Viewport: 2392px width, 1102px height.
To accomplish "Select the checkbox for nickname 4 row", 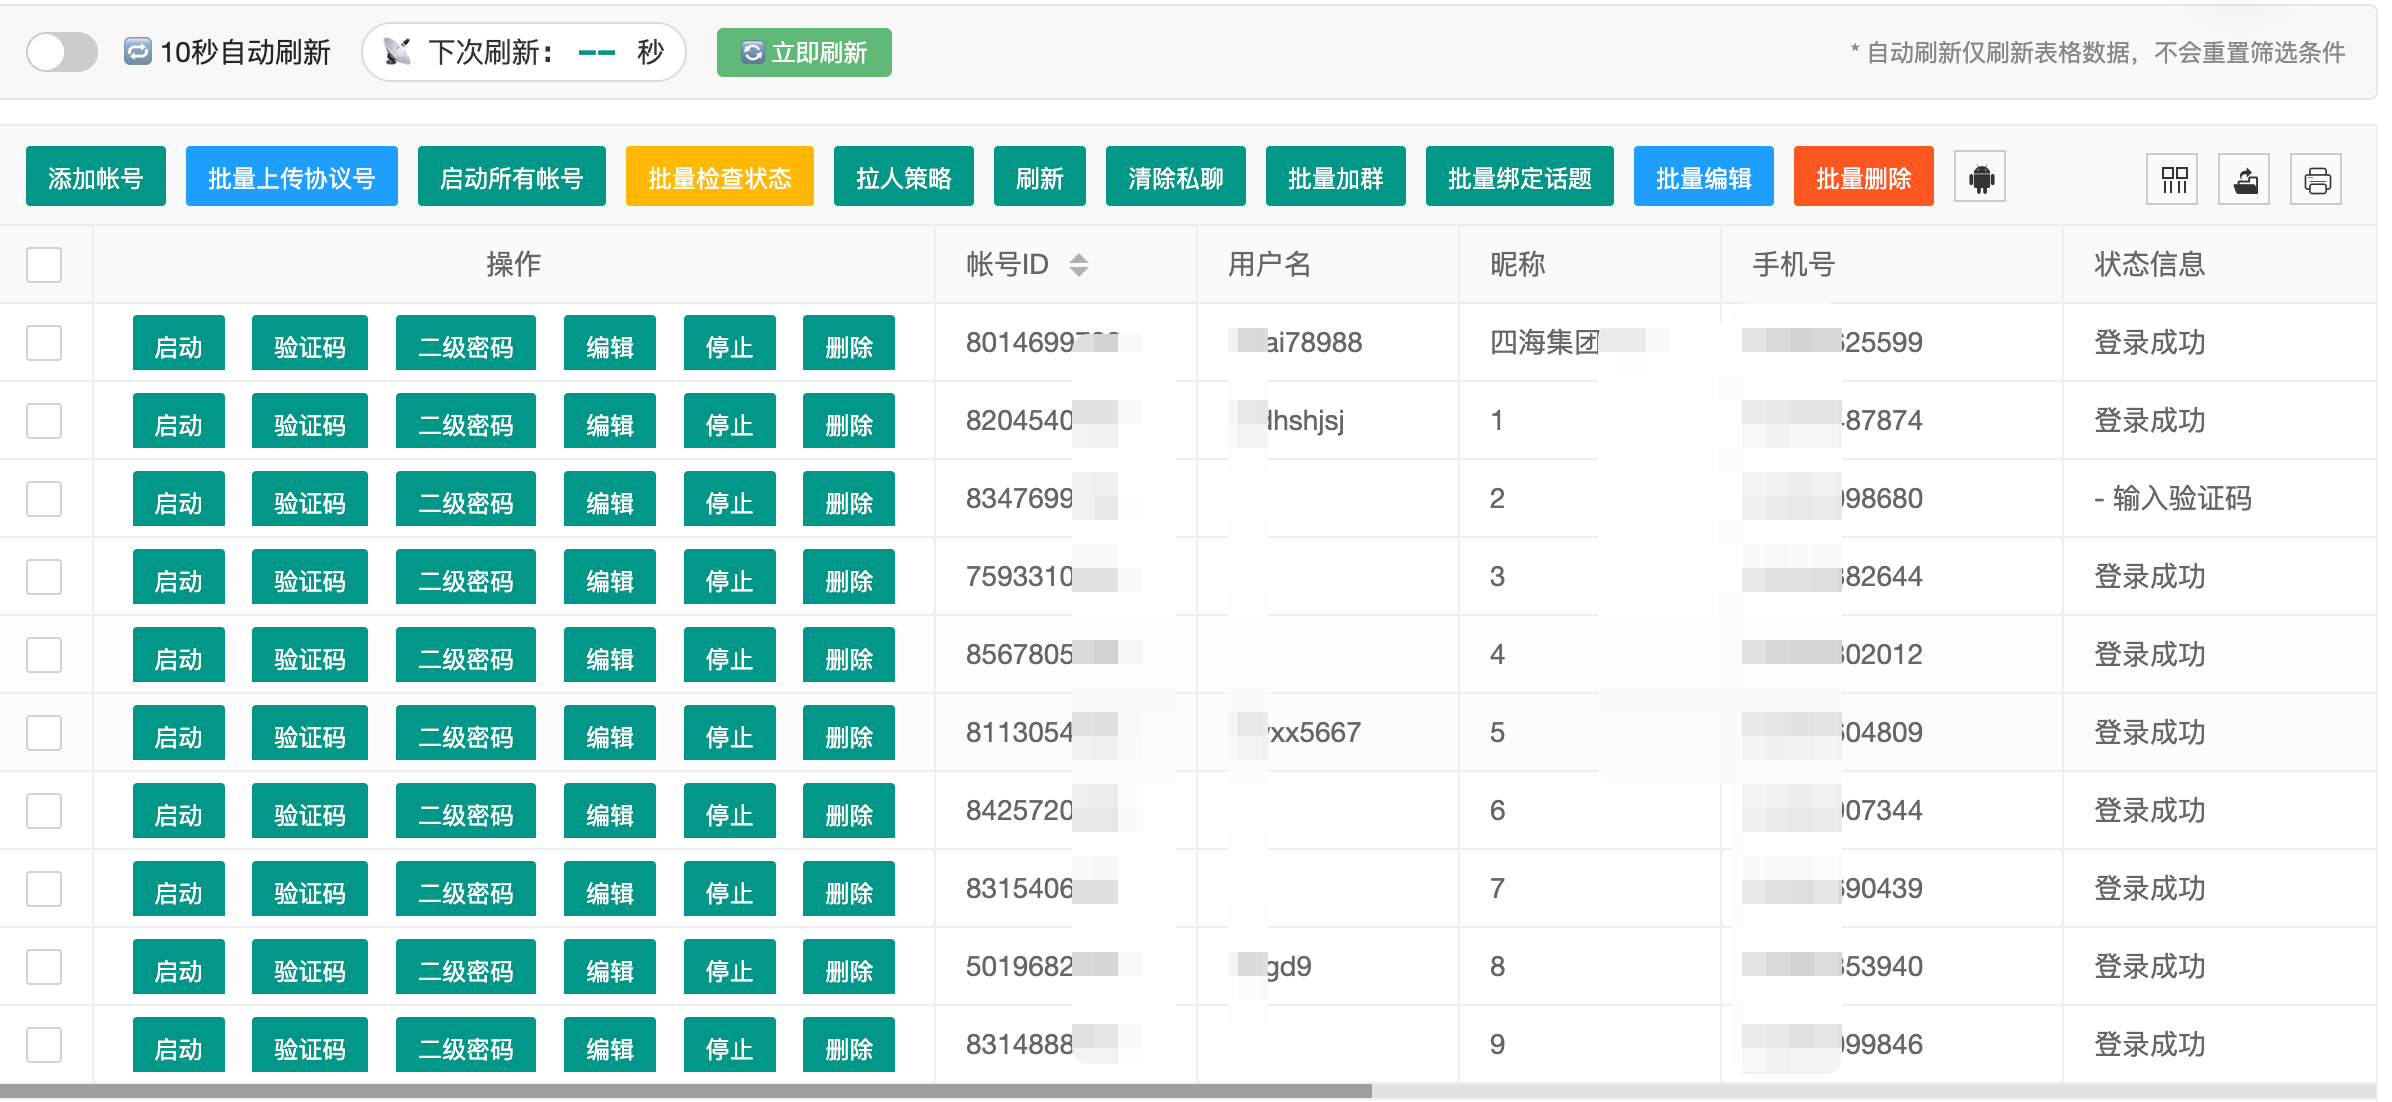I will tap(44, 655).
